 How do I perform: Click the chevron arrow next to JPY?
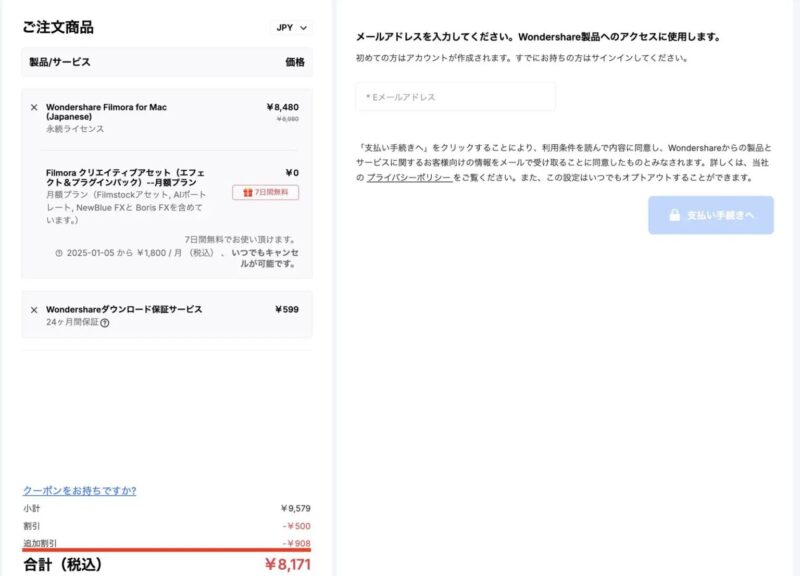(x=303, y=28)
